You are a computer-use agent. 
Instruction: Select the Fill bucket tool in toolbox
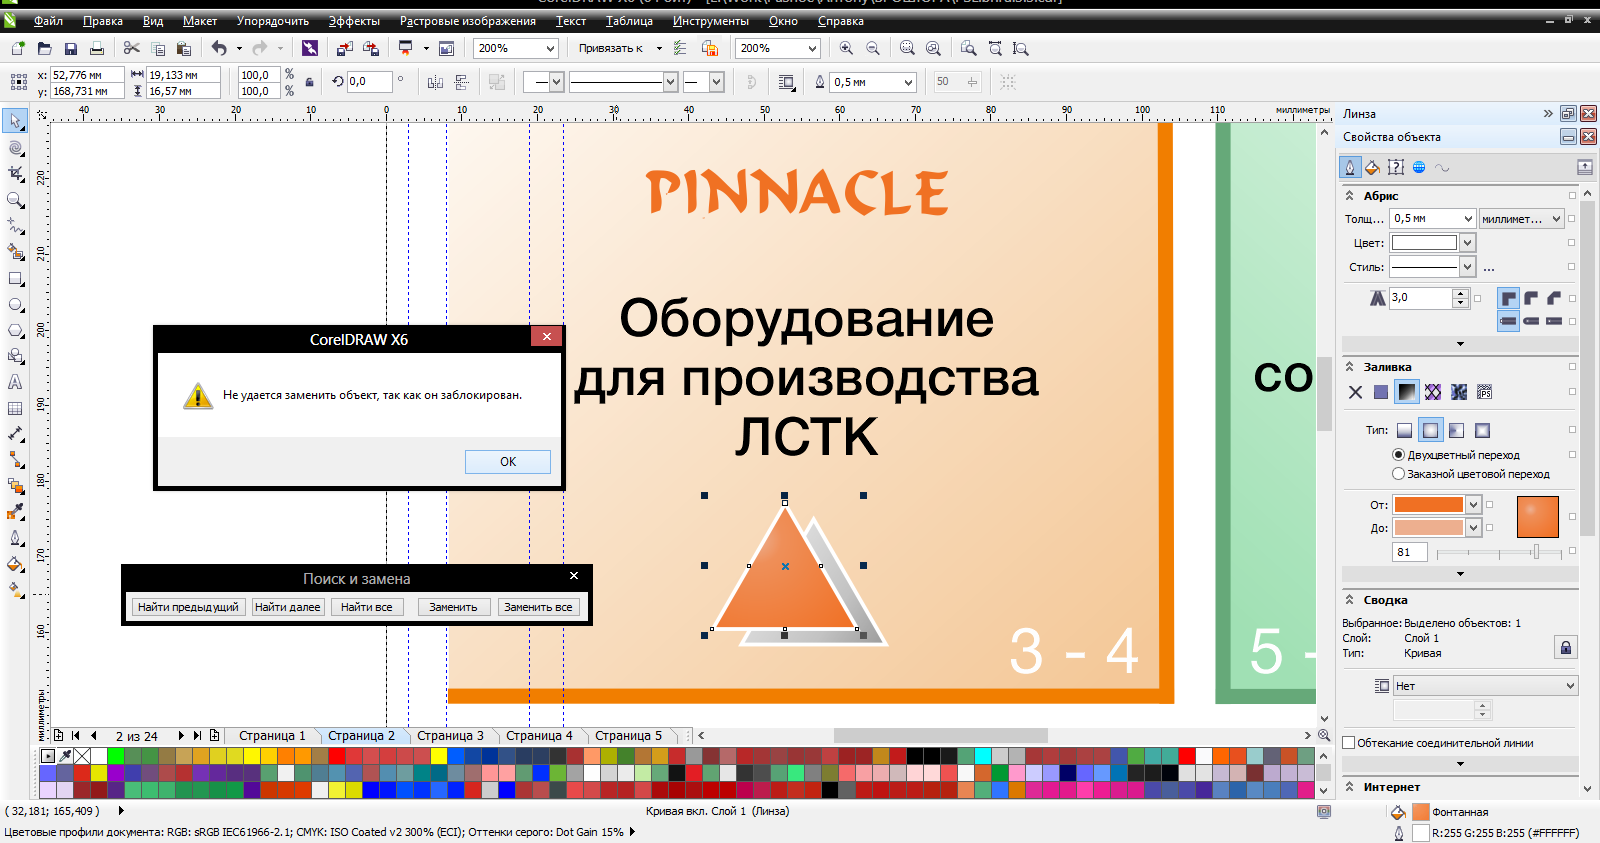[x=15, y=564]
